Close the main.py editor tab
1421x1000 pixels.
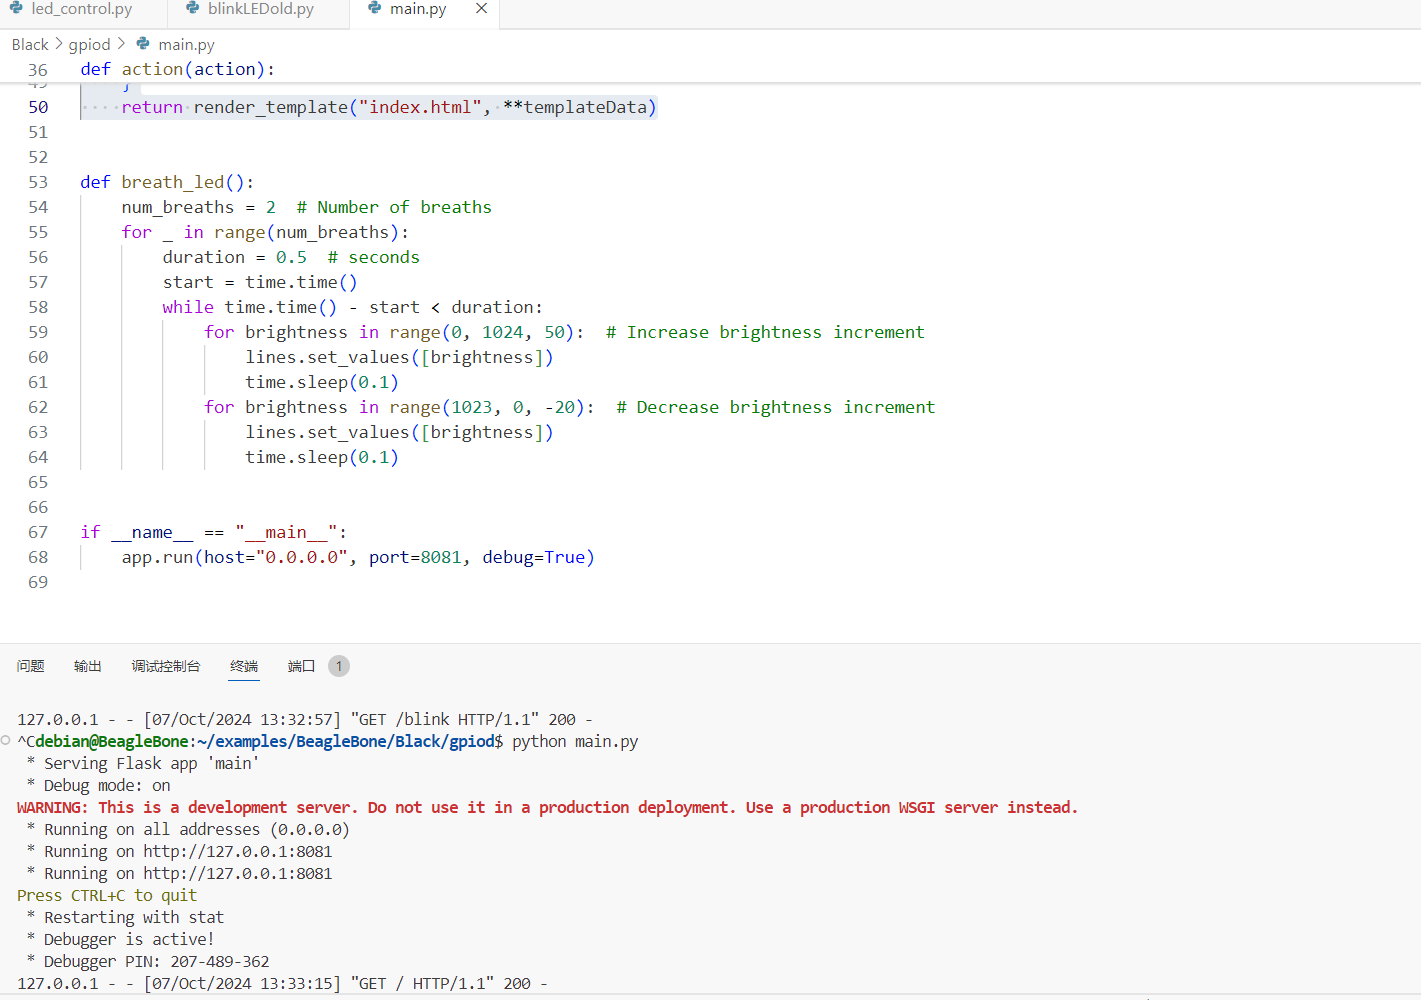click(481, 8)
